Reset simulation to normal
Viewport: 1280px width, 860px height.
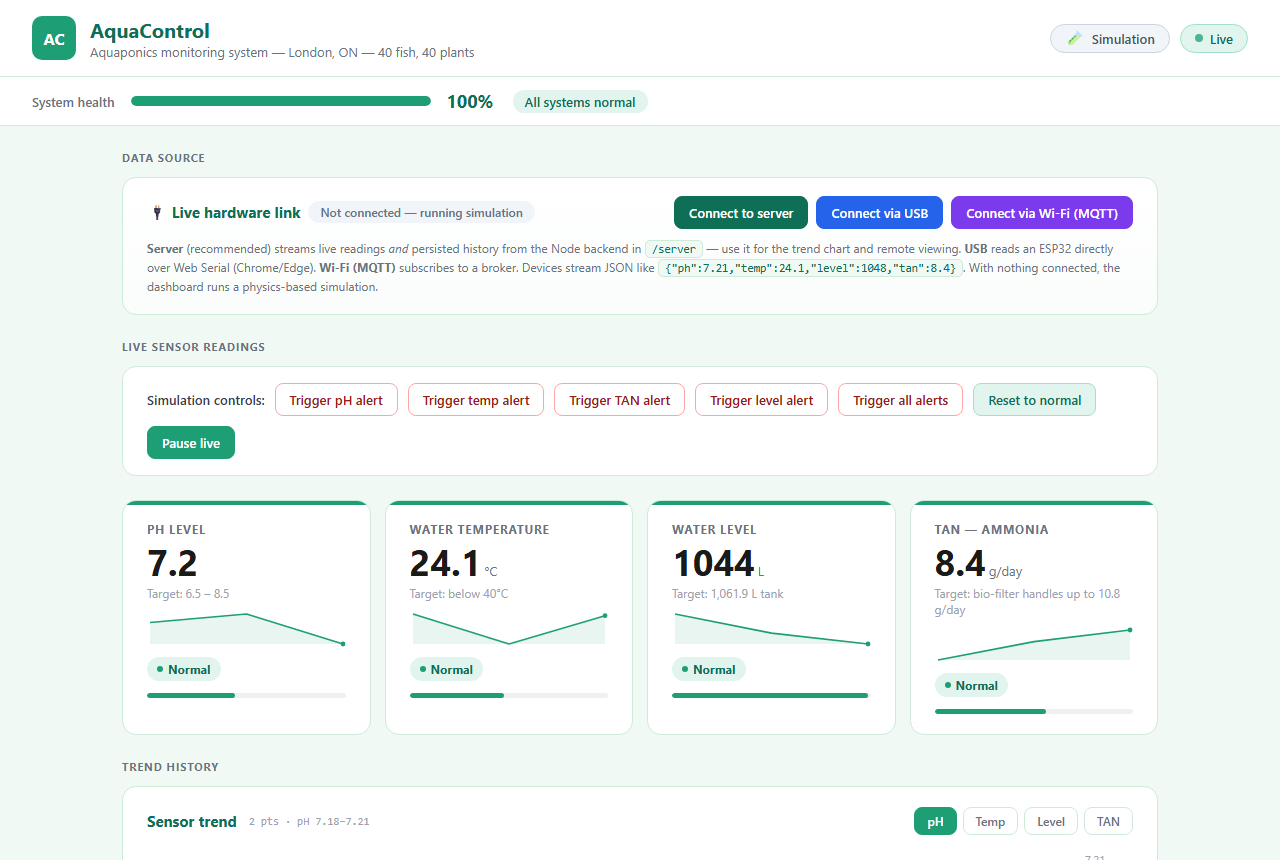pos(1035,400)
